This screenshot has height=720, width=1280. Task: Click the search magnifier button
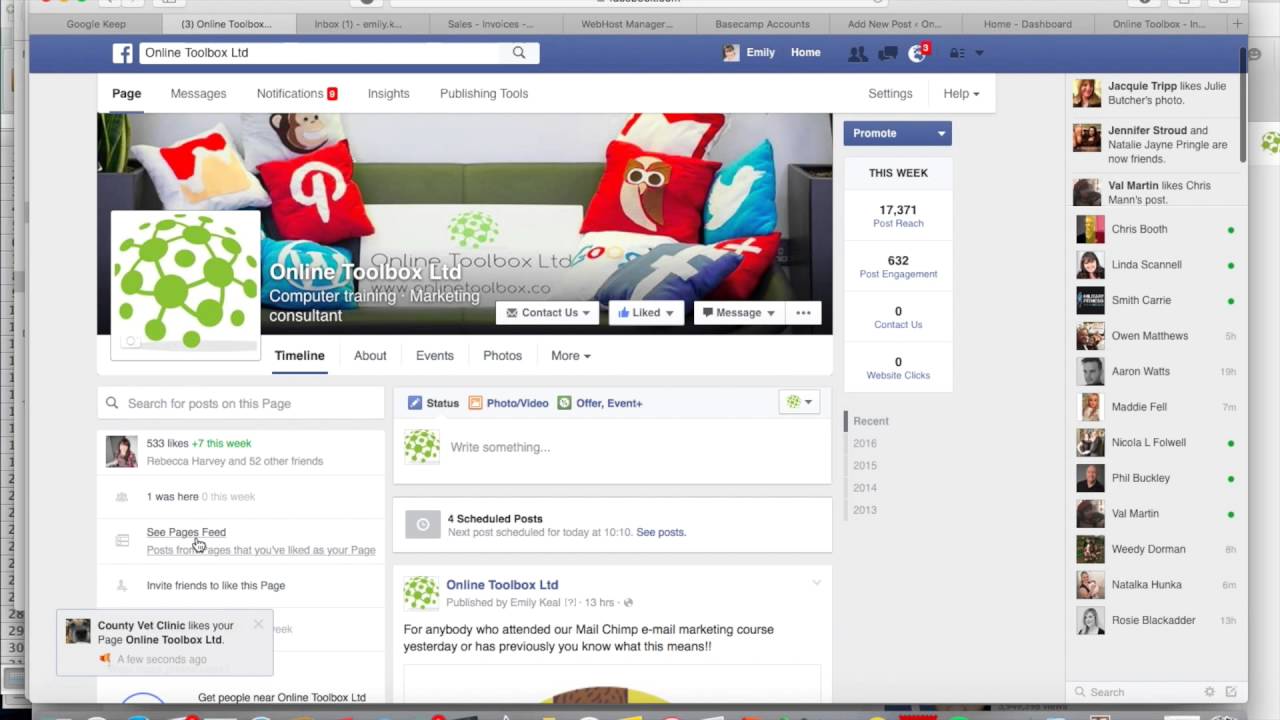click(x=519, y=53)
